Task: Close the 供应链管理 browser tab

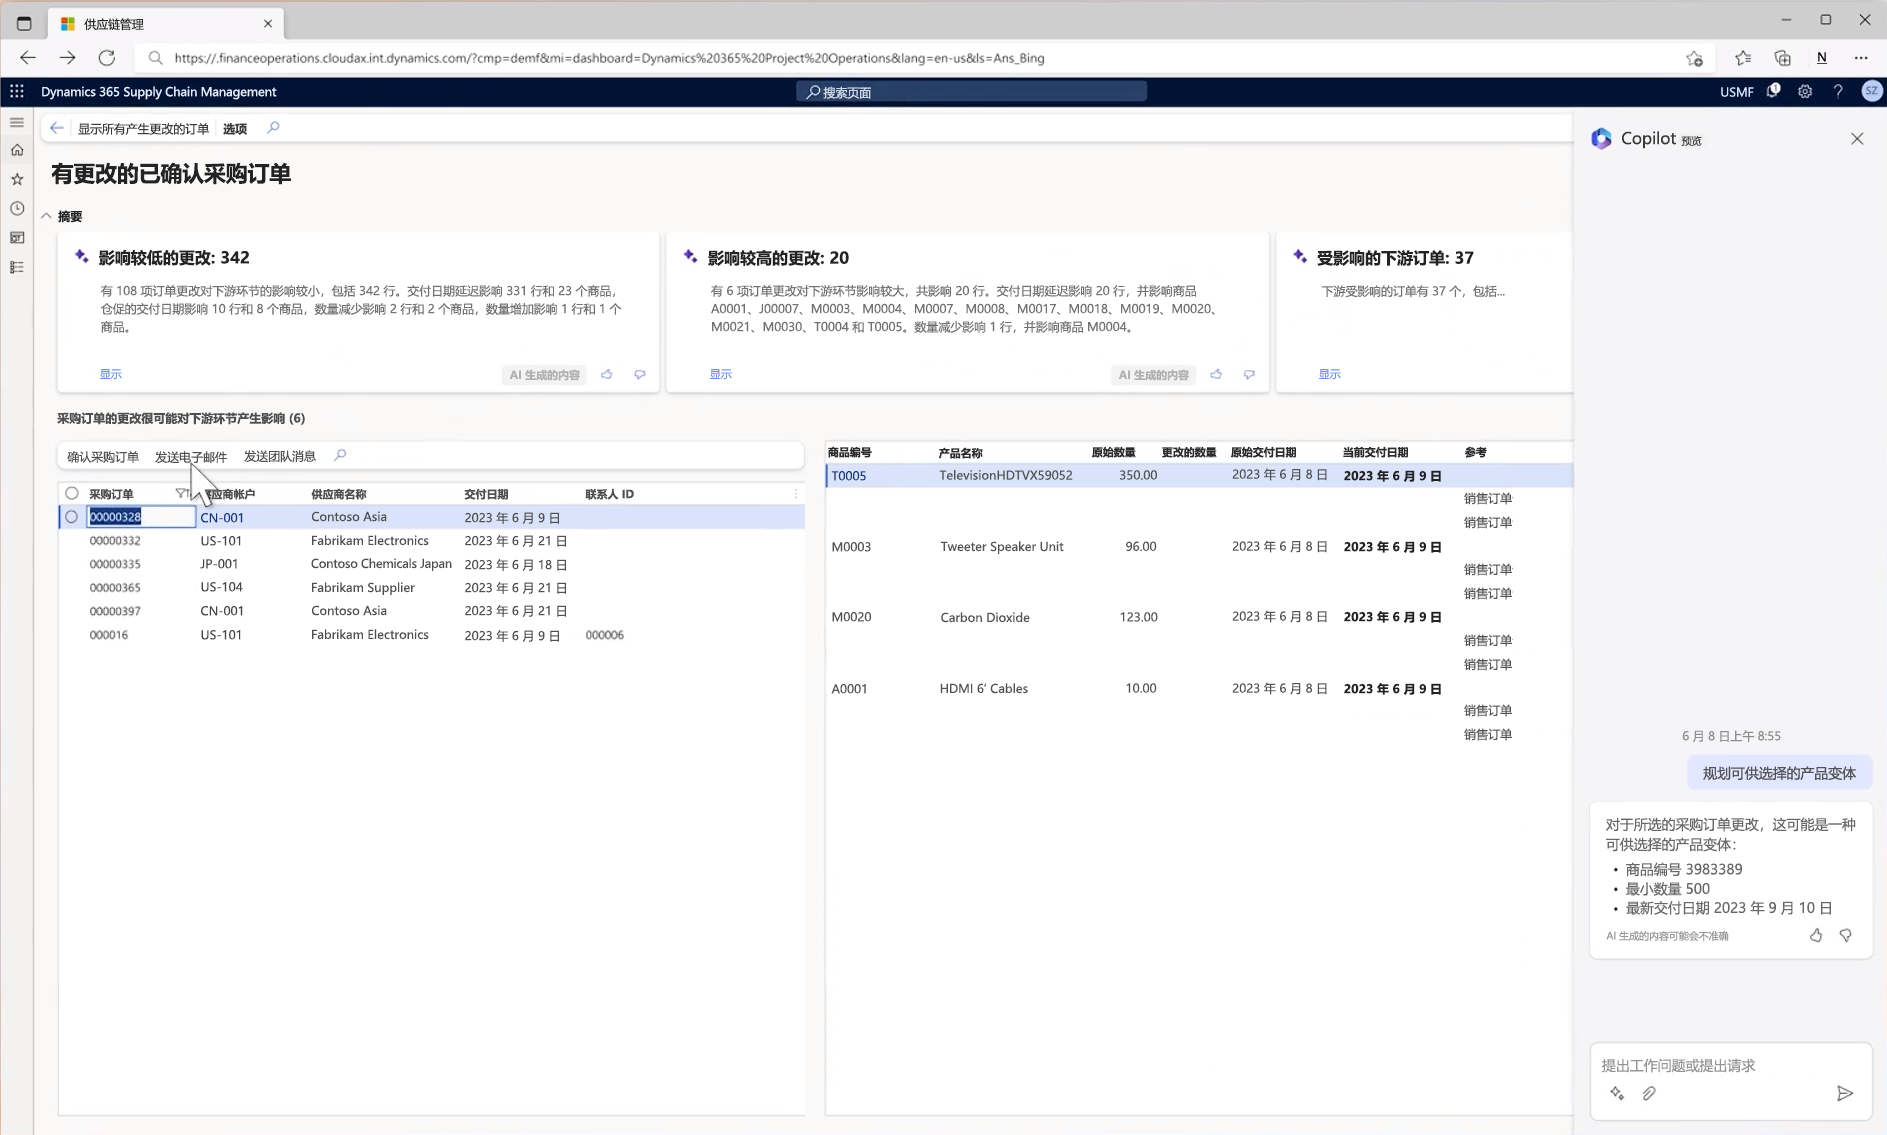Action: (268, 23)
